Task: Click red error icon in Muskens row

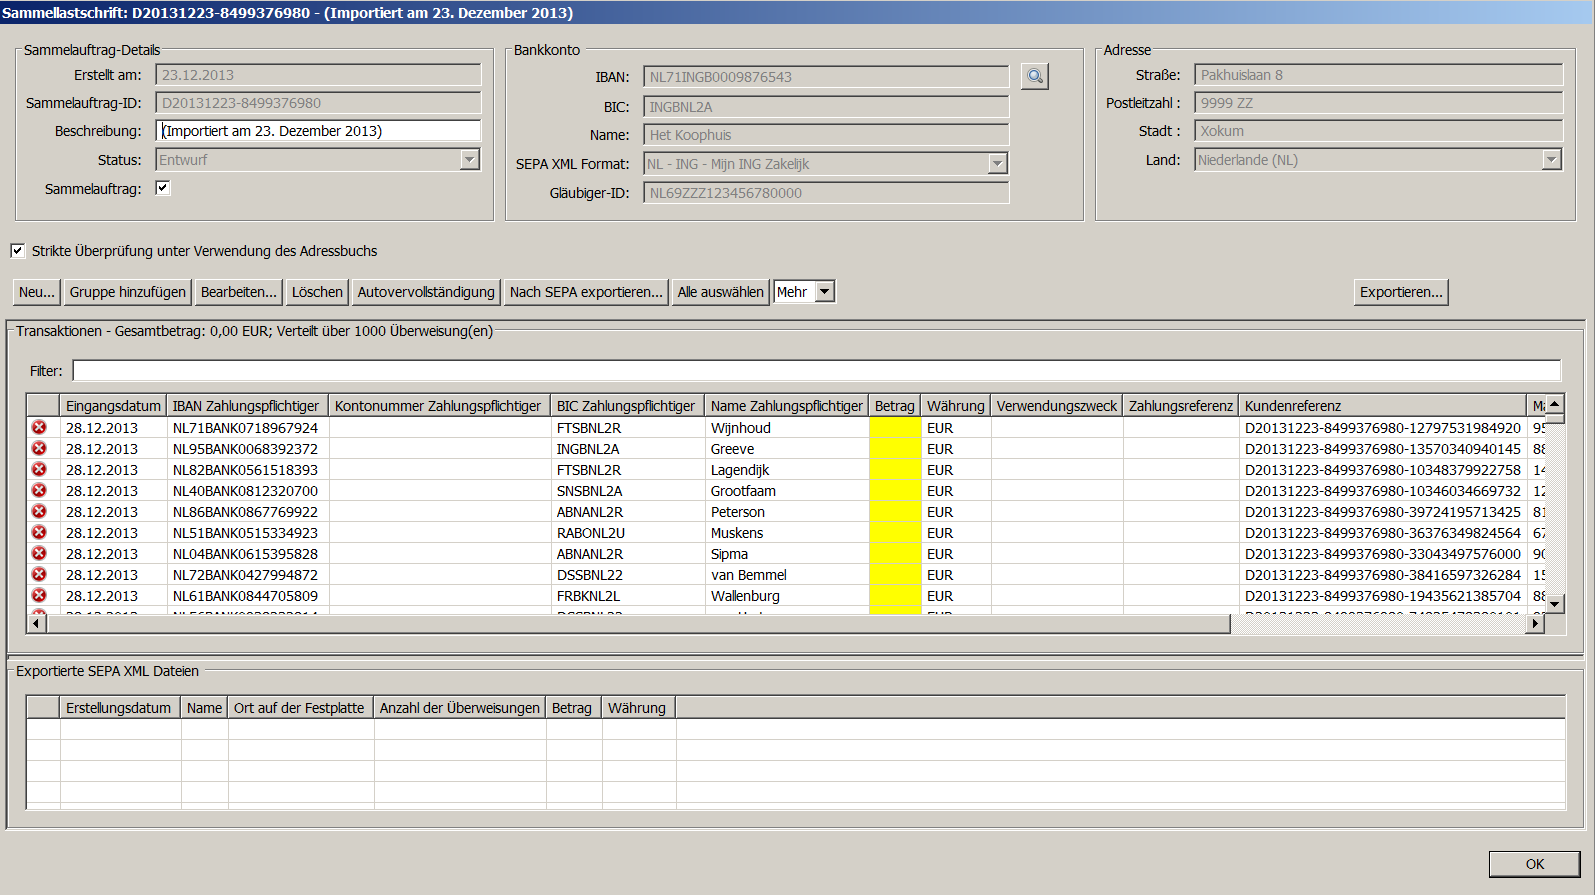Action: click(x=39, y=532)
